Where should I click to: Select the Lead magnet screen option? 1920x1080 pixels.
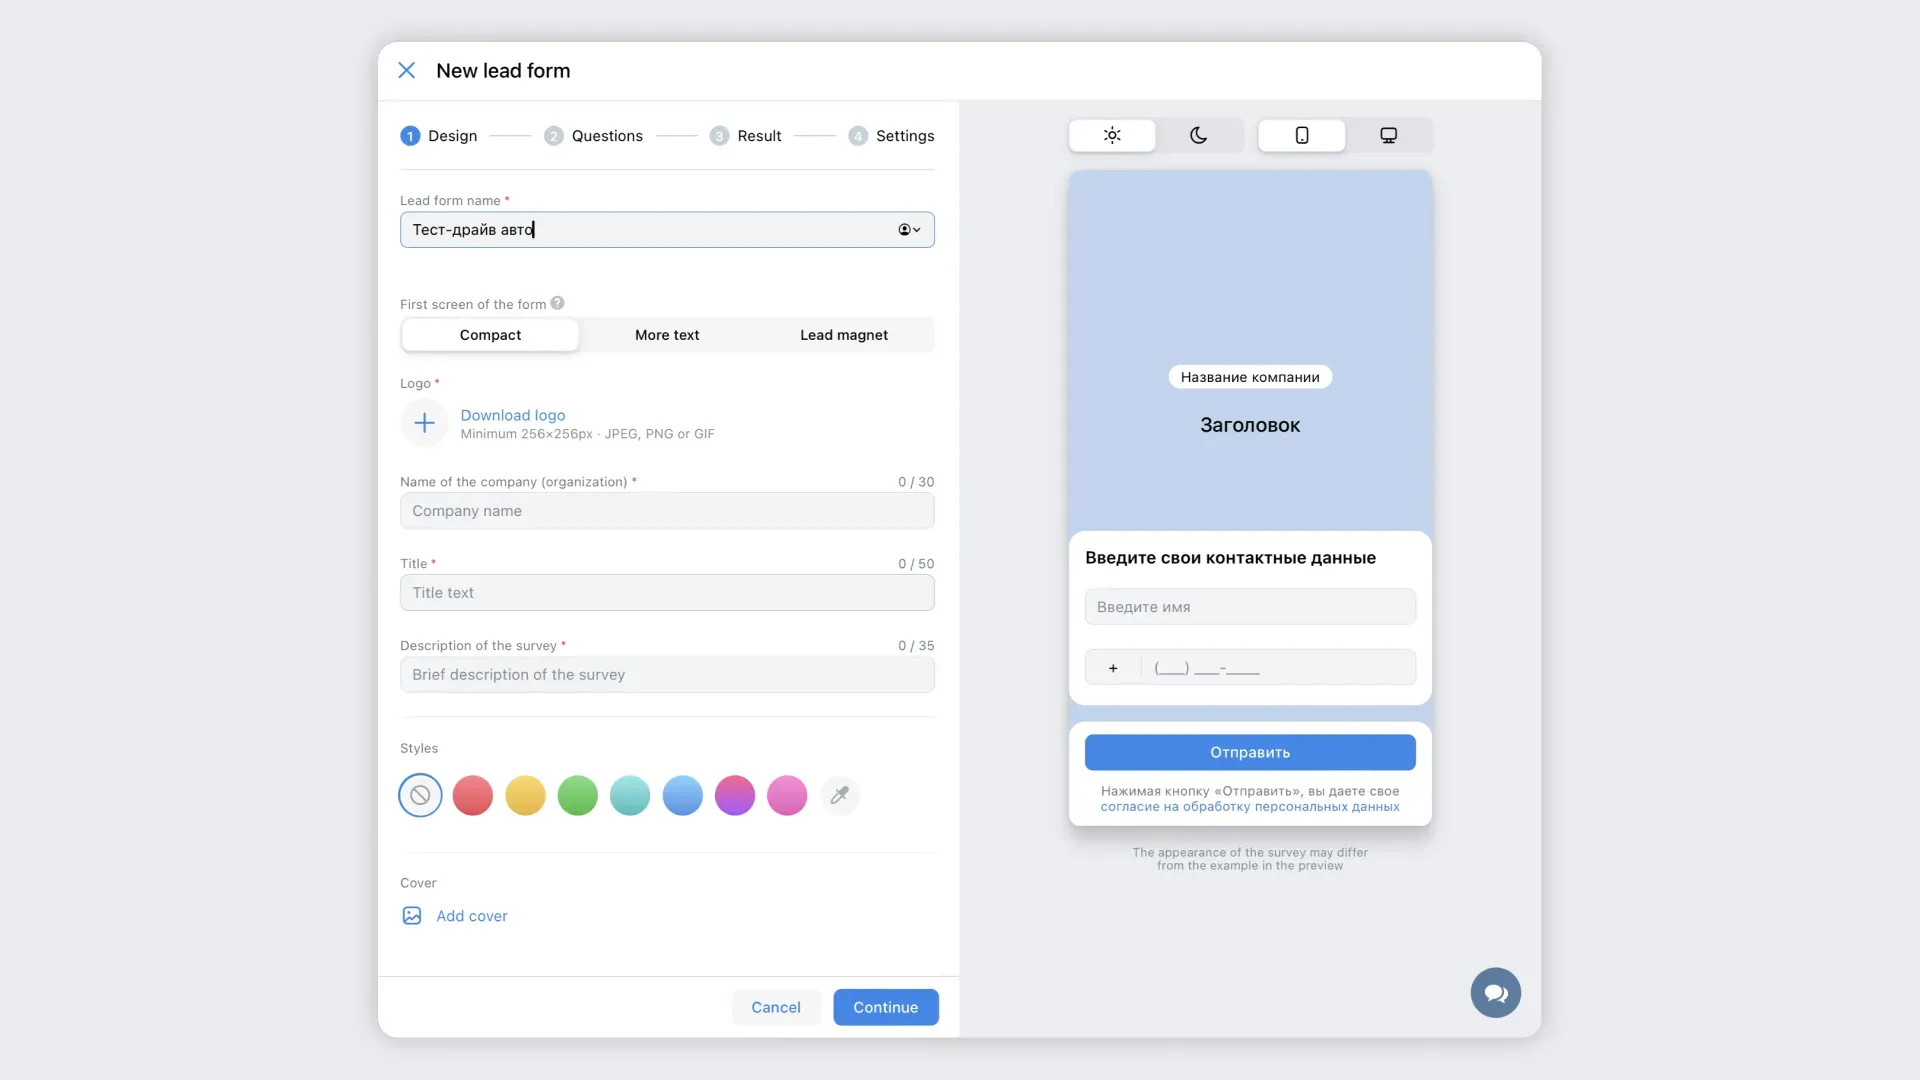click(843, 335)
